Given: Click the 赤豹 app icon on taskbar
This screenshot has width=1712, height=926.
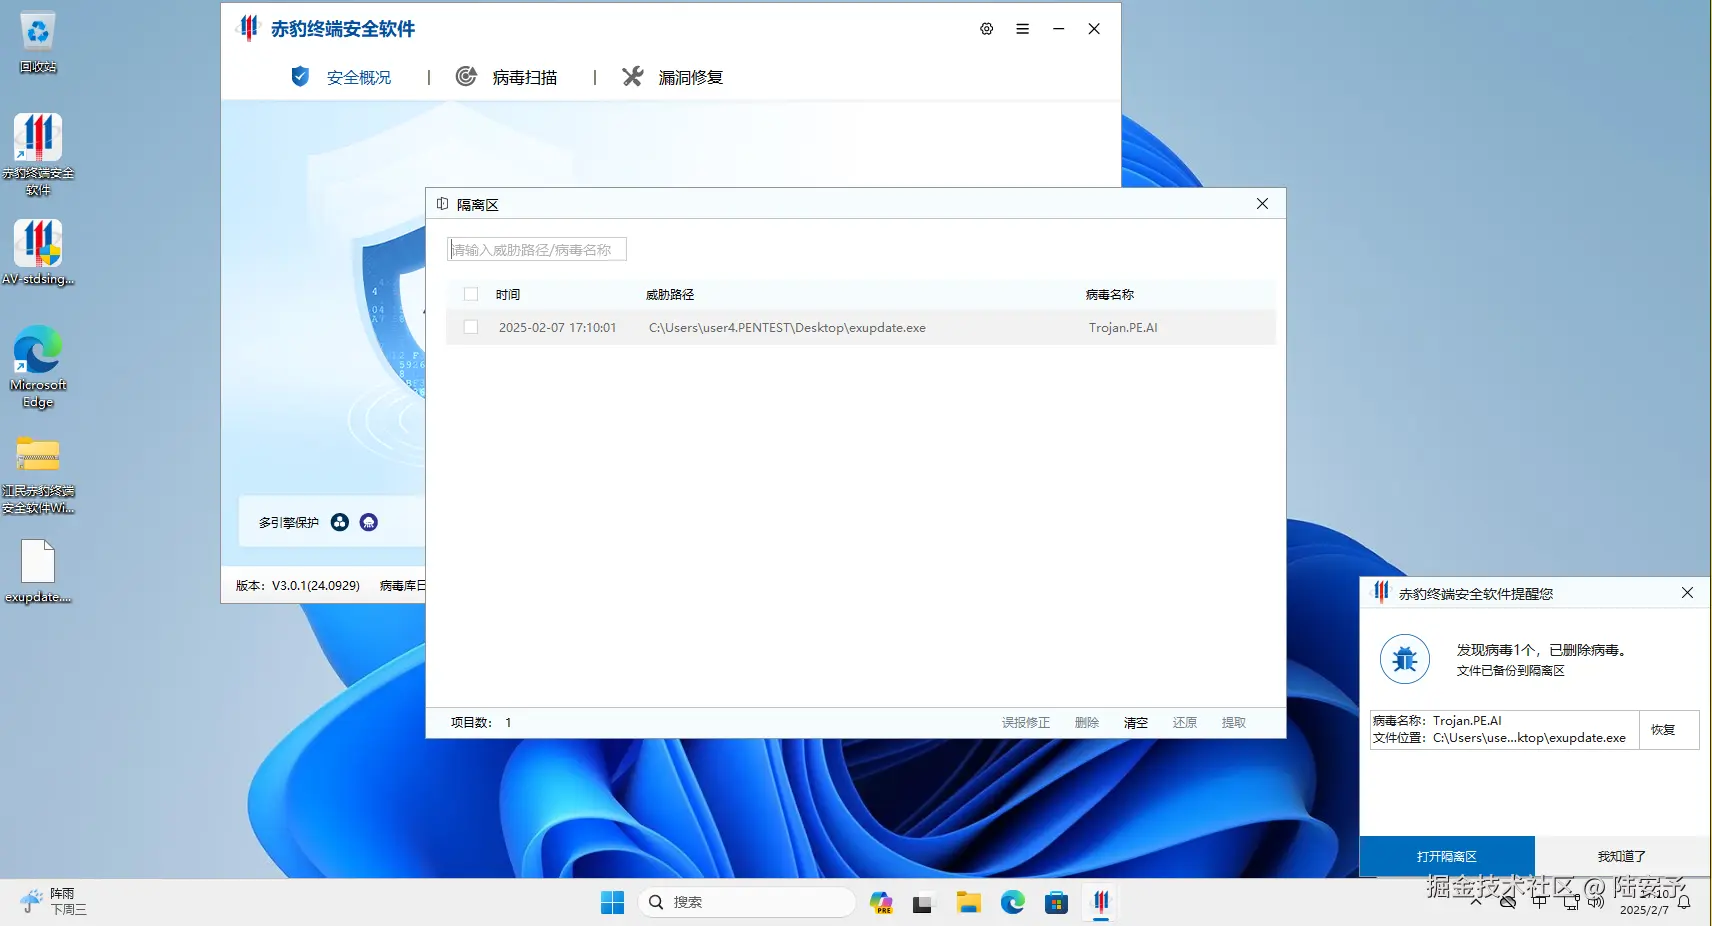Looking at the screenshot, I should (1101, 902).
